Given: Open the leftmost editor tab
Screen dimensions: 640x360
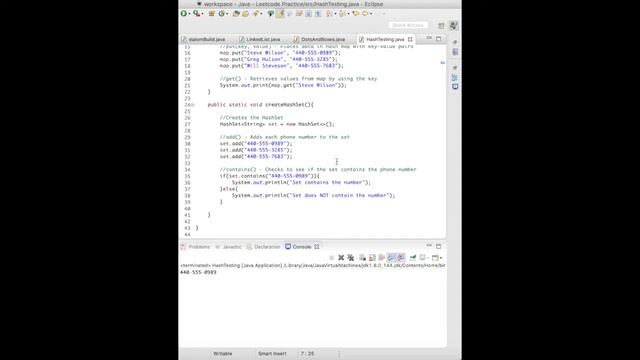Looking at the screenshot, I should coord(203,39).
